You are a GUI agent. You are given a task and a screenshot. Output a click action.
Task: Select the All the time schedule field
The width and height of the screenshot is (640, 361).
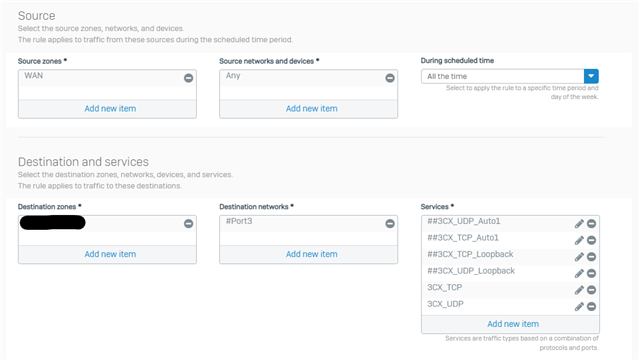(502, 76)
